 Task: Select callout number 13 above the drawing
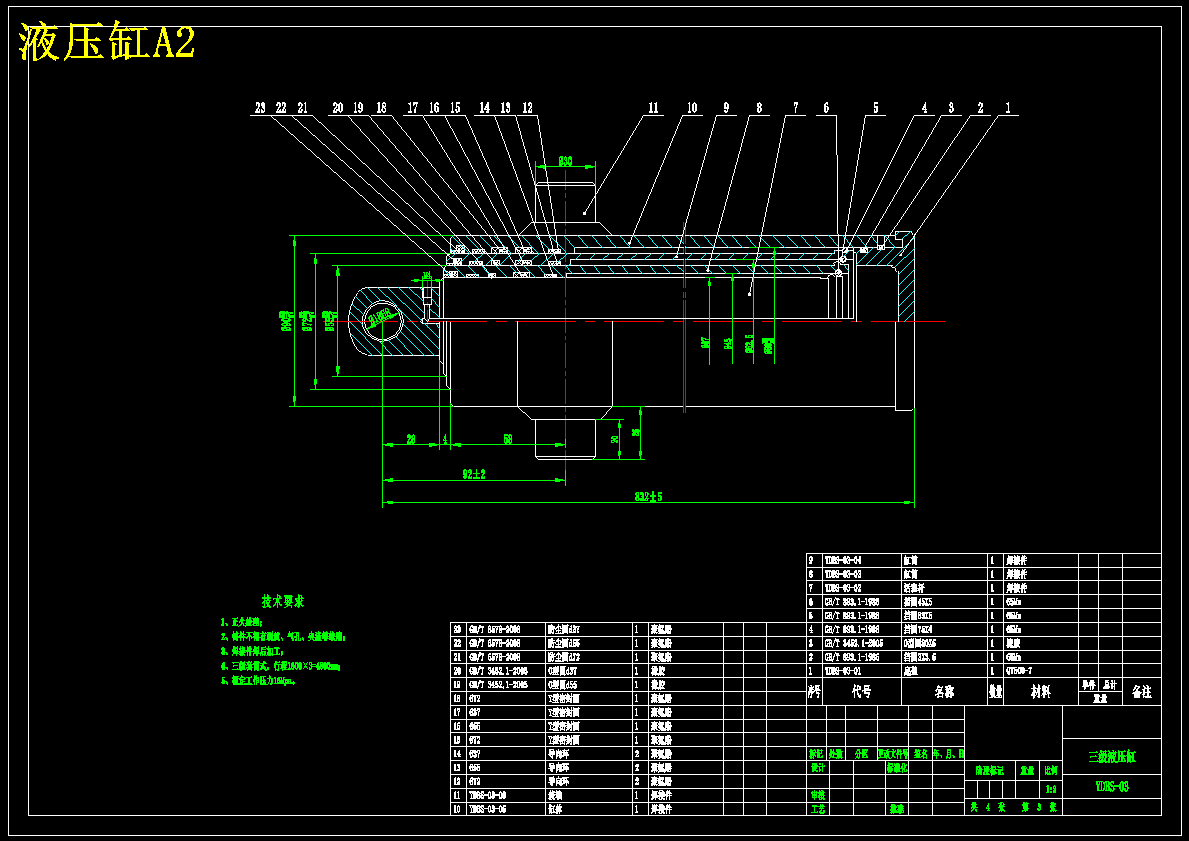point(505,108)
